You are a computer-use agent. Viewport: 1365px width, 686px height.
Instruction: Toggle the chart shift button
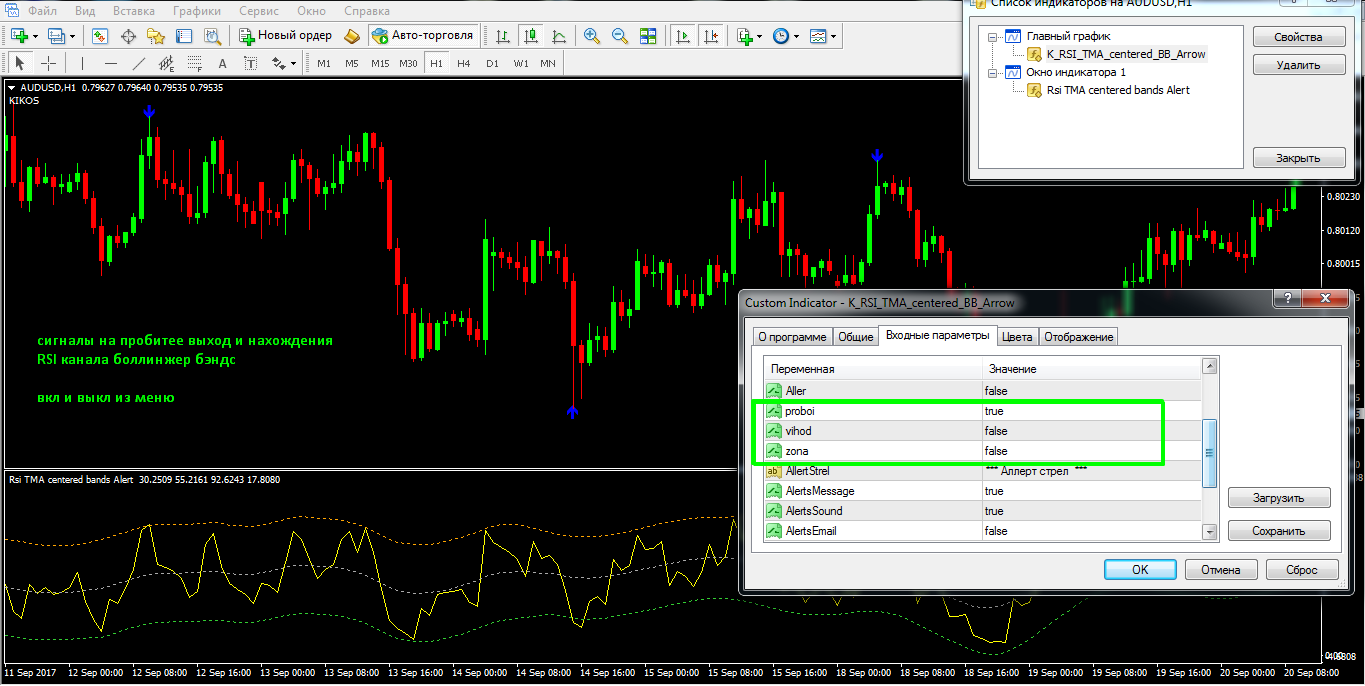711,36
